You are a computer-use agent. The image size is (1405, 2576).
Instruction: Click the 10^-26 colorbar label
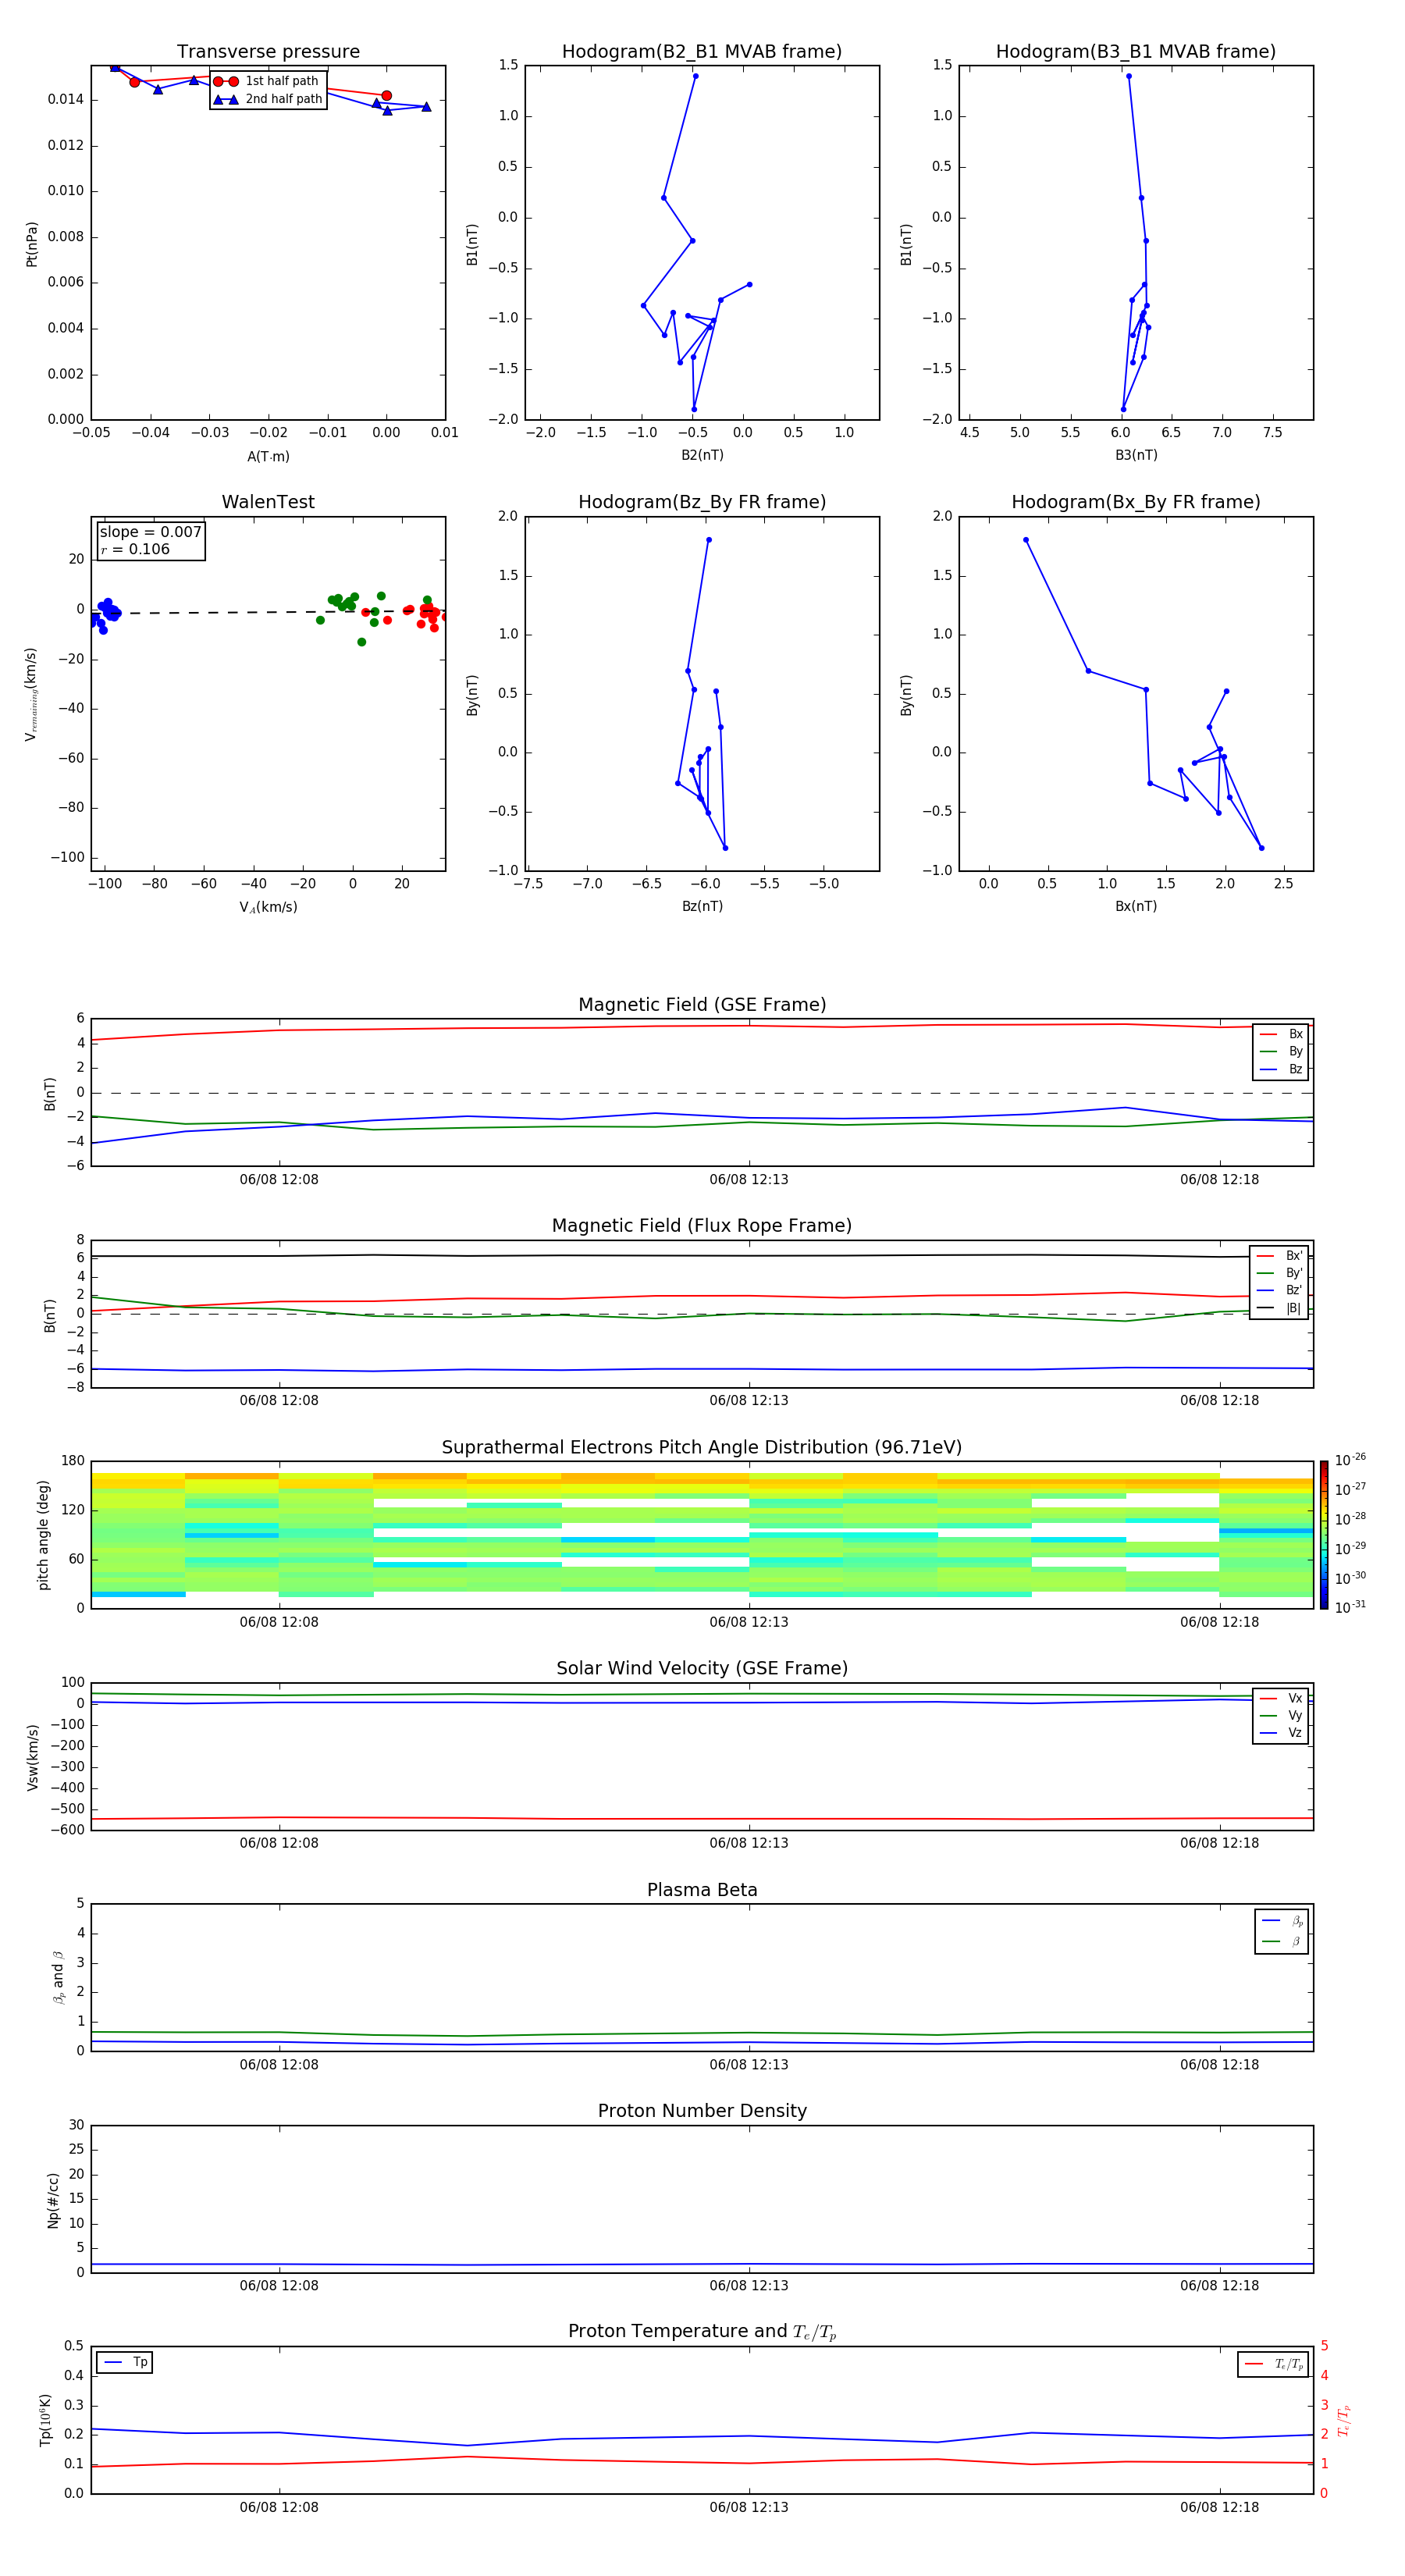[1350, 1460]
